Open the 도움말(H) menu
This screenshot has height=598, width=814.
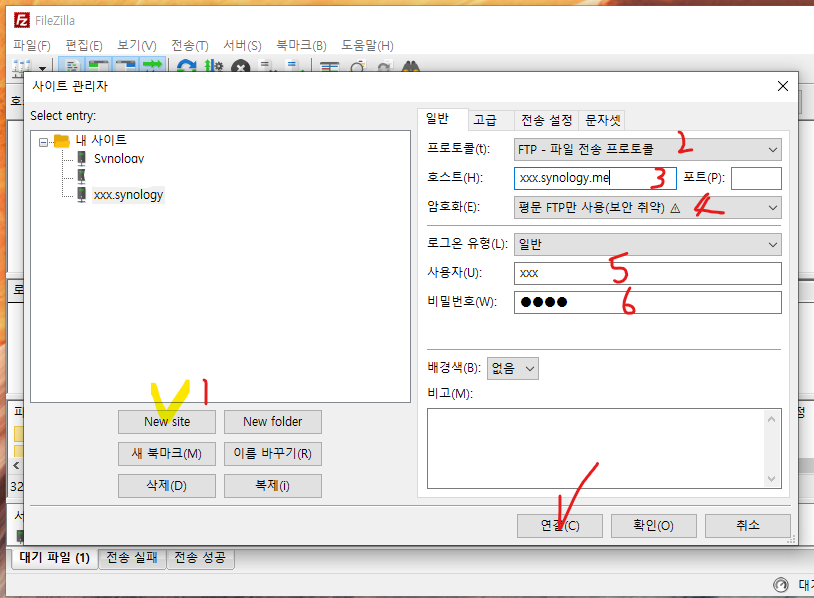point(367,46)
